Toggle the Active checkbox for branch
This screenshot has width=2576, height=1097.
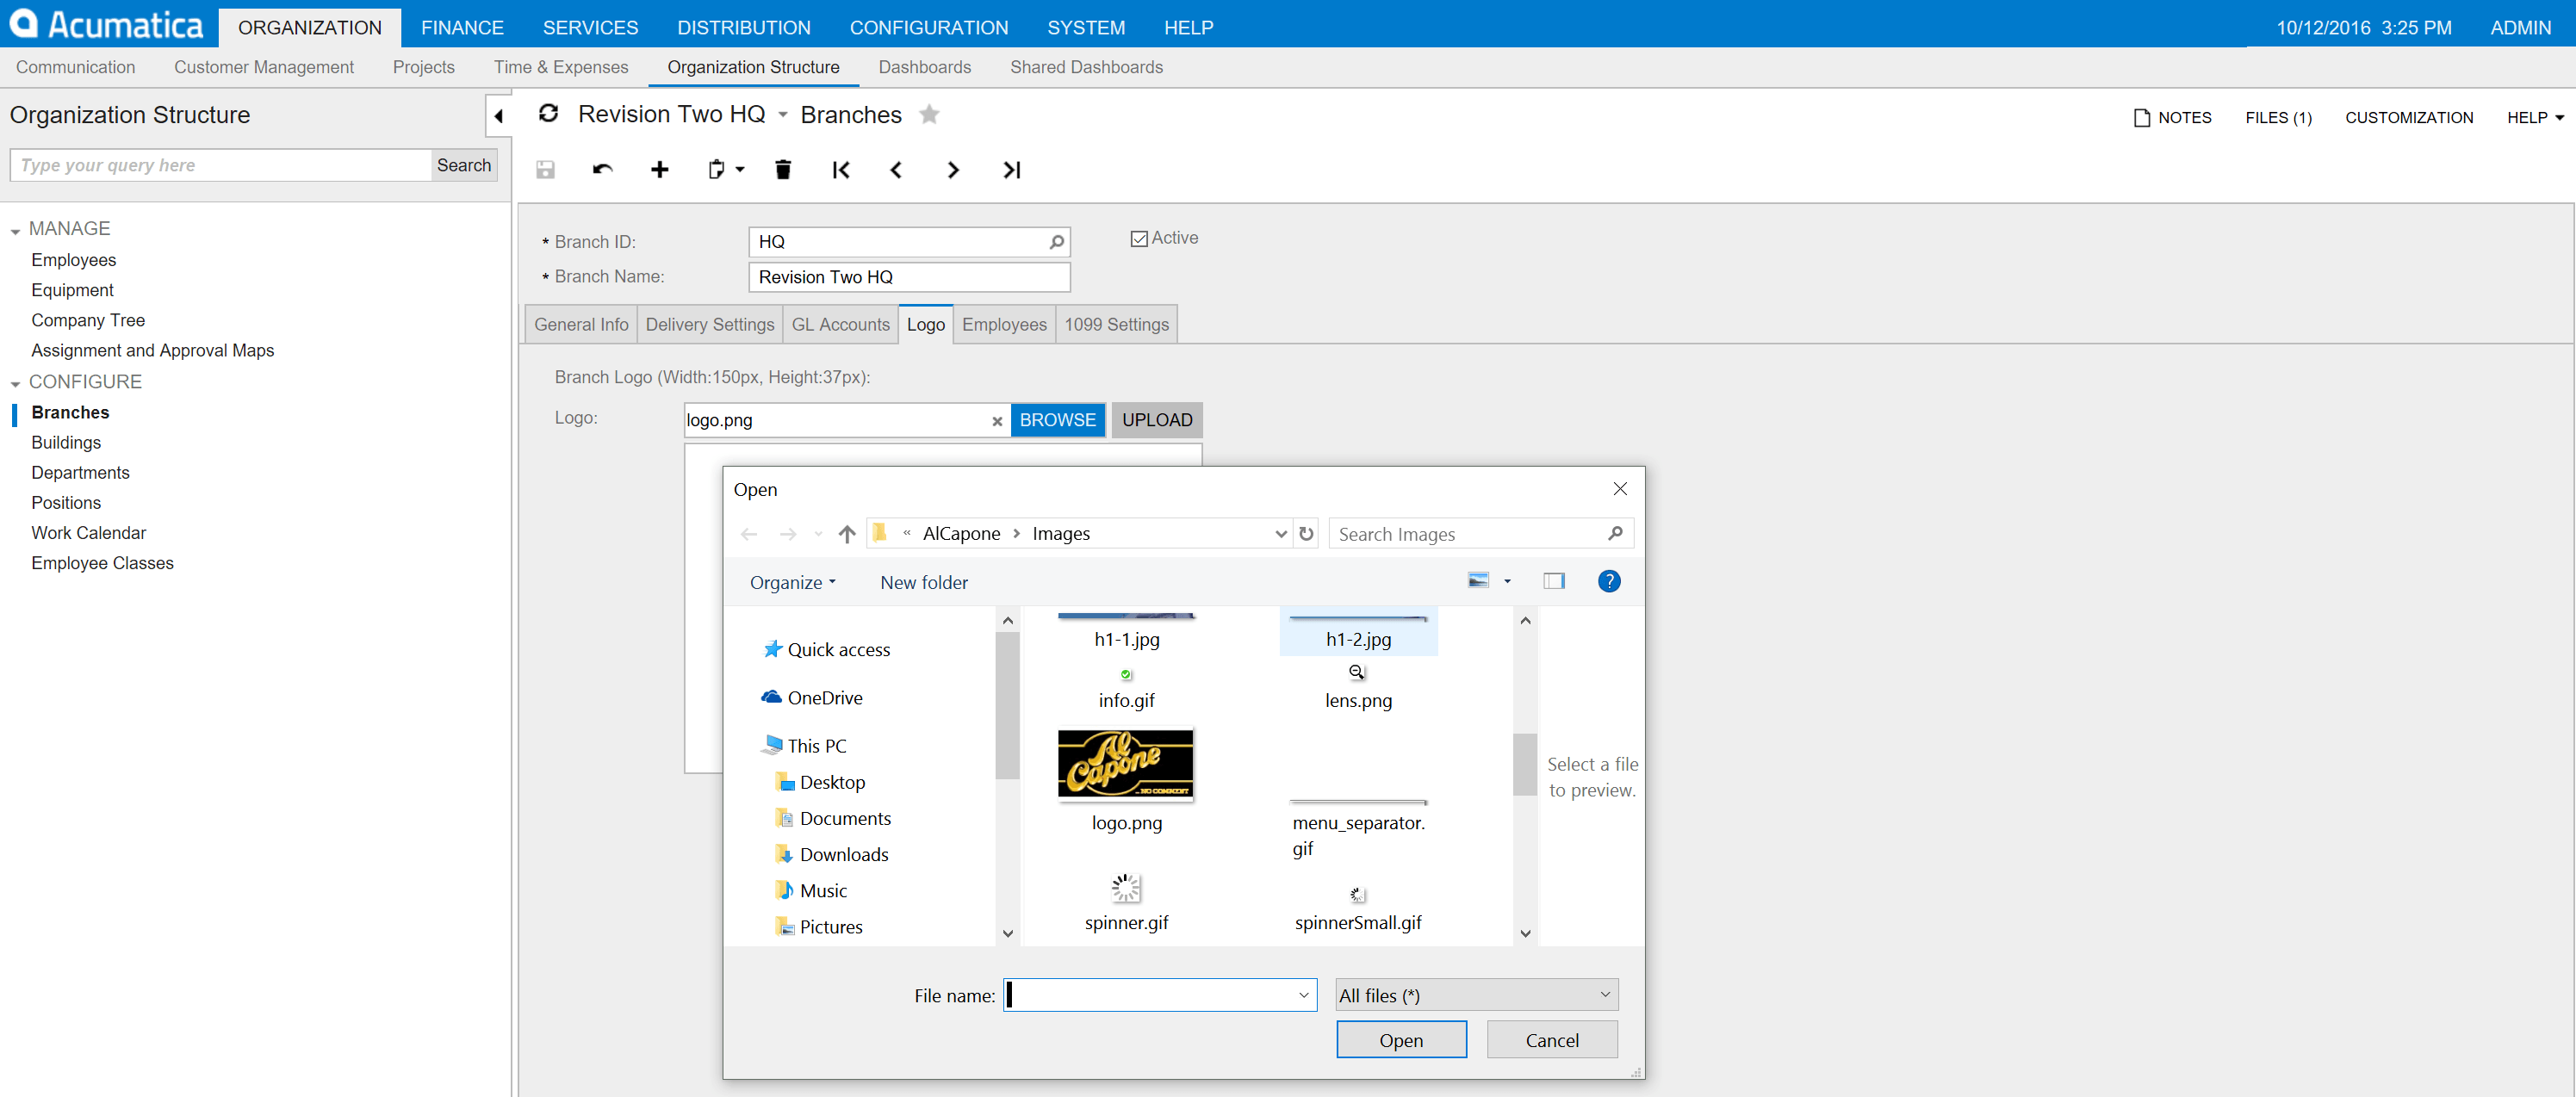1140,239
